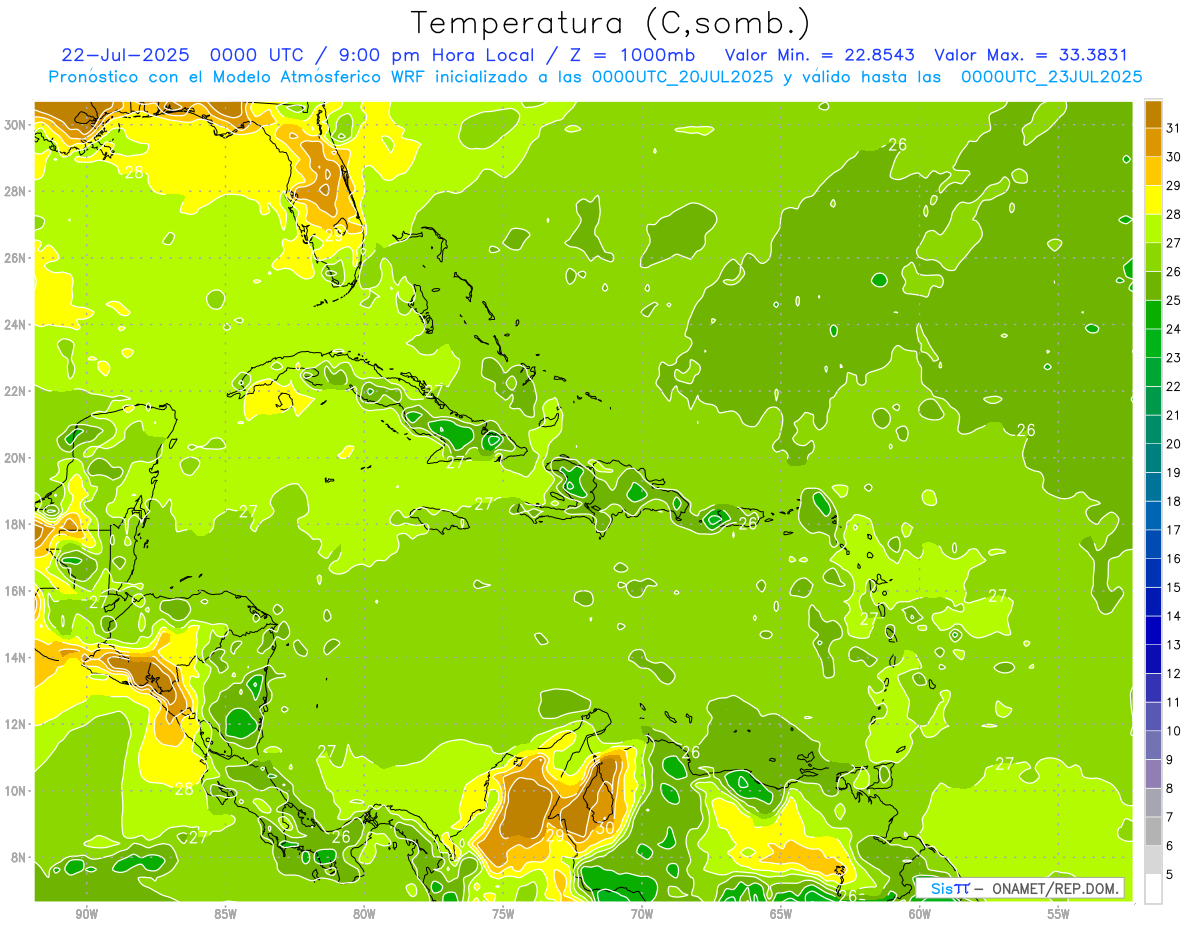Click the '20N' latitude axis label

16,458
